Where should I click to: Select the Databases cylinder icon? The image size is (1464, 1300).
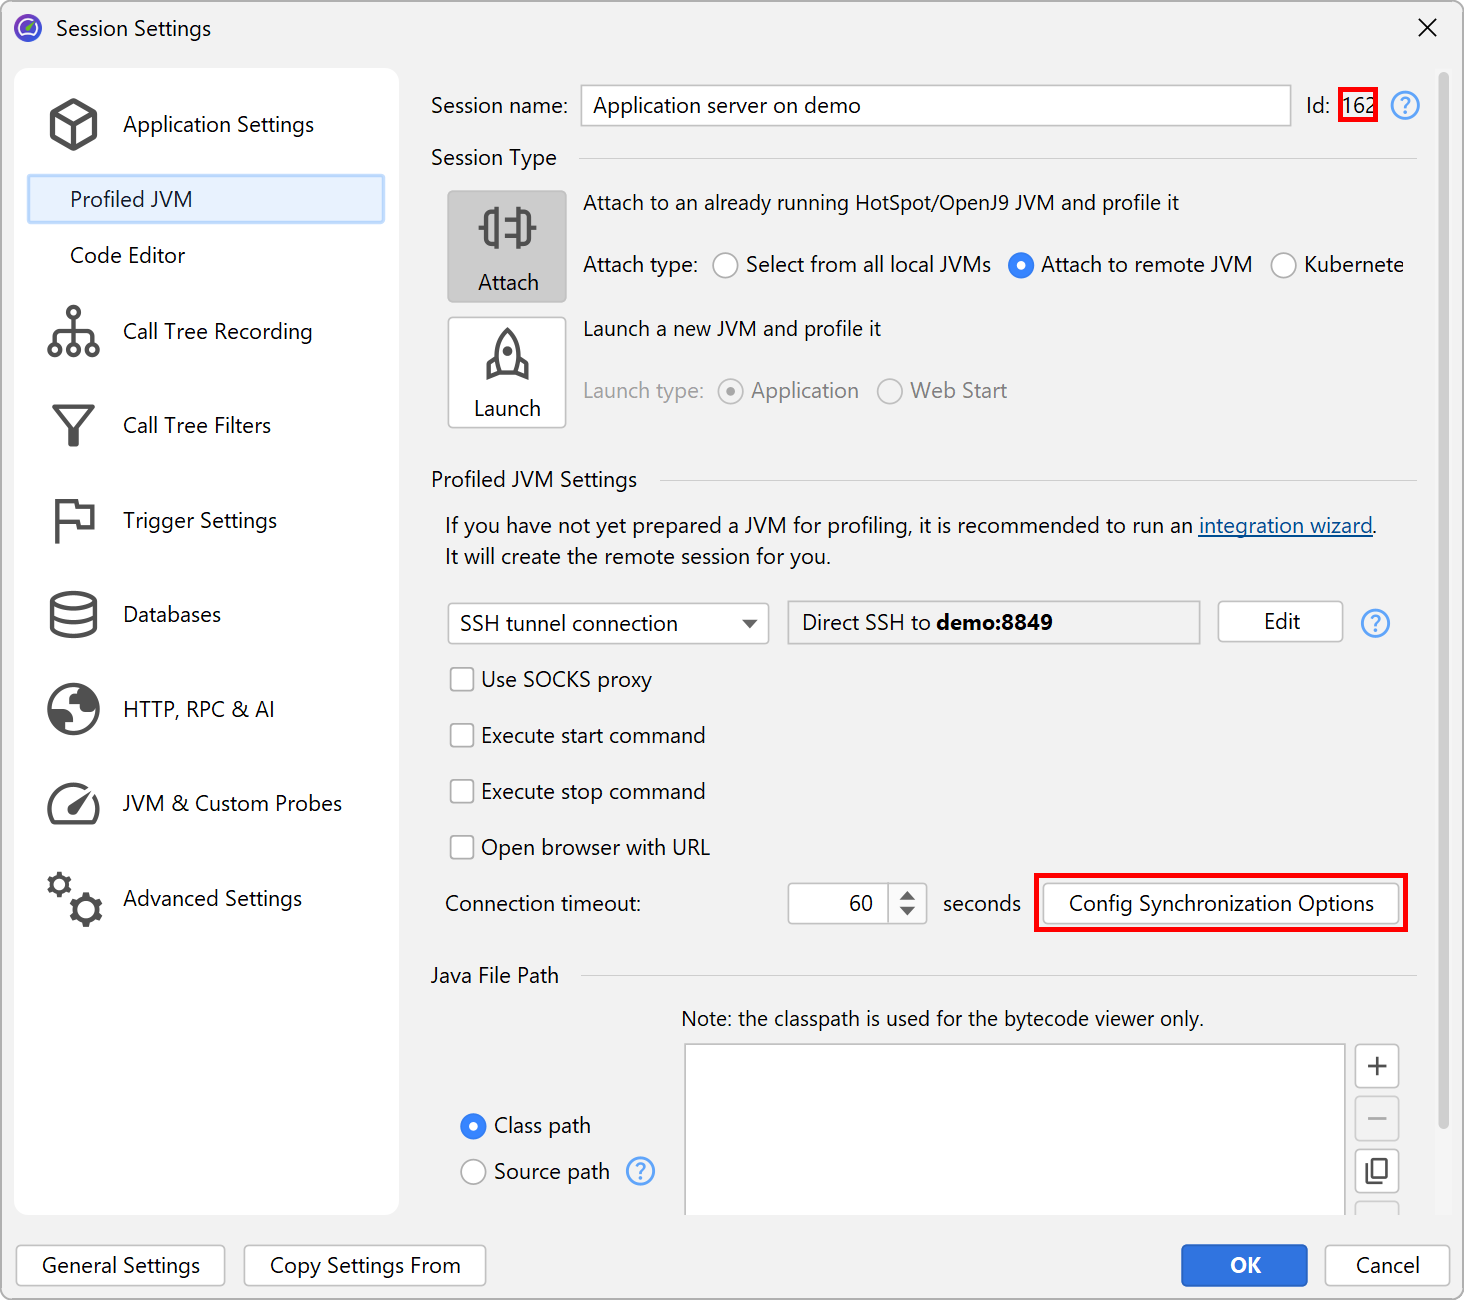pyautogui.click(x=73, y=615)
